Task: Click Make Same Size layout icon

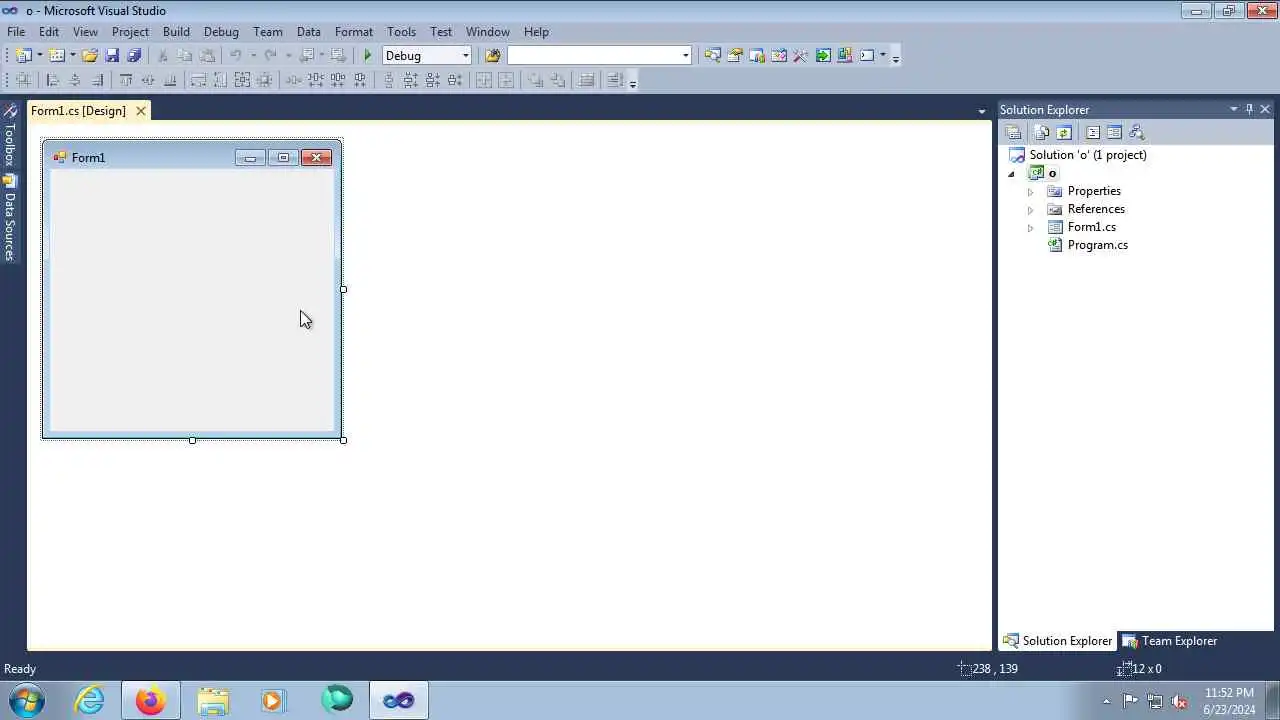Action: point(242,80)
